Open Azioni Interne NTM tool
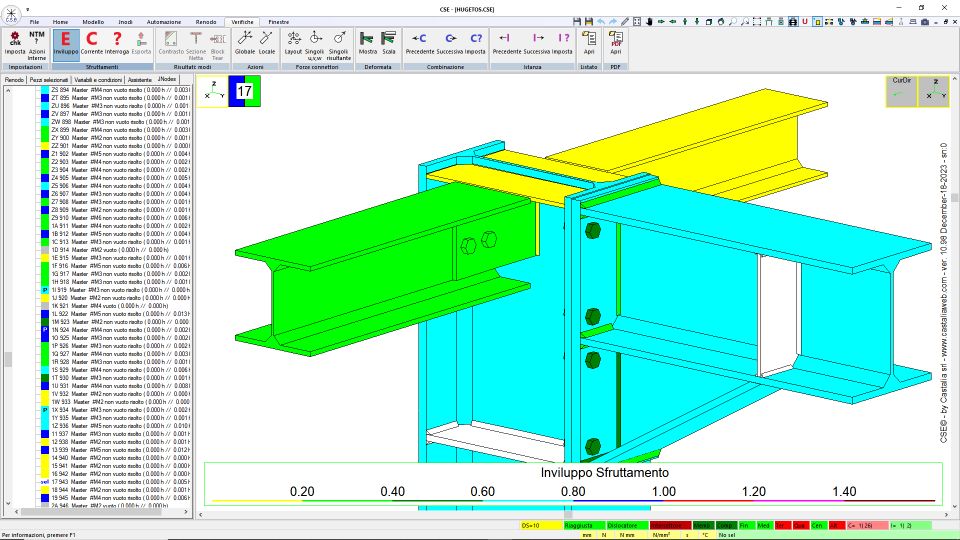960x540 pixels. (37, 45)
